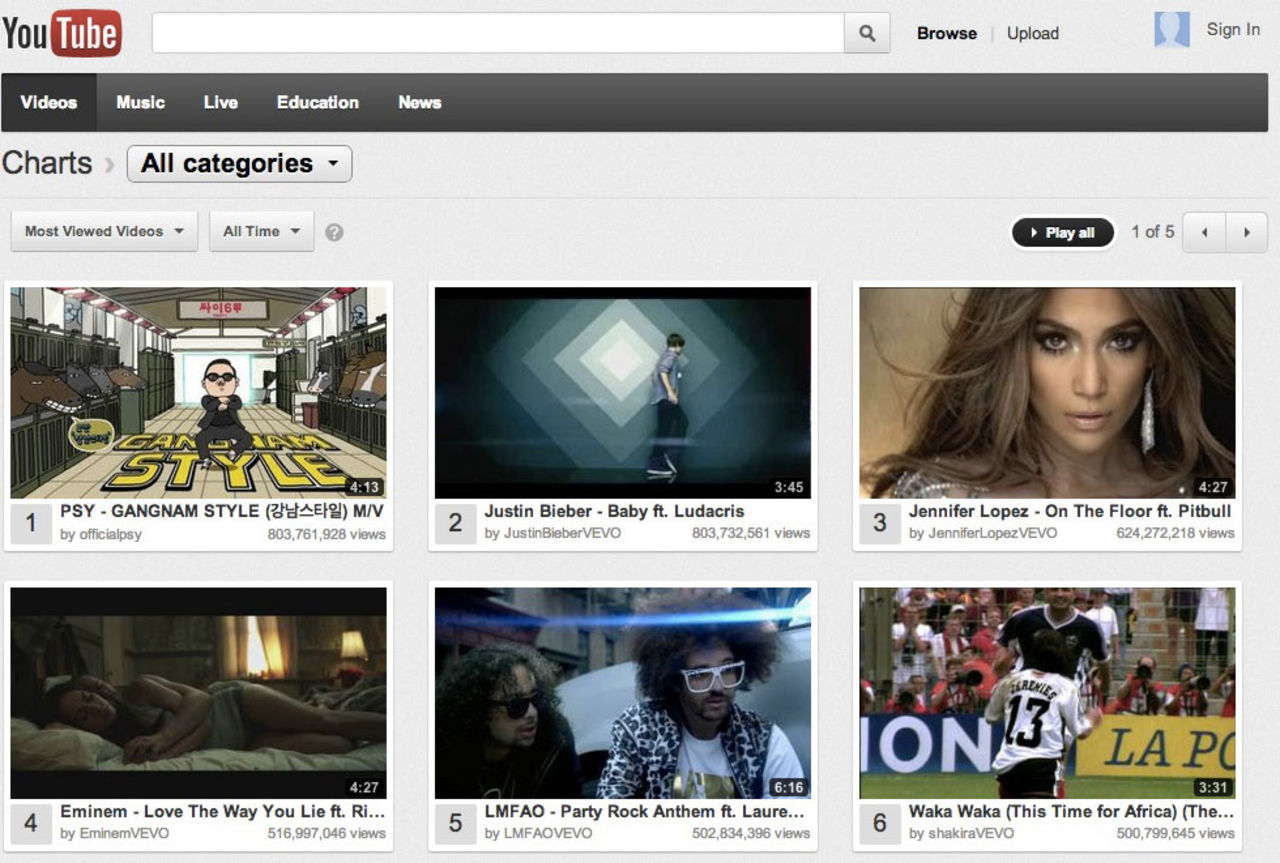Screen dimensions: 1280x863
Task: Go to the next chart page arrow
Action: point(1246,232)
